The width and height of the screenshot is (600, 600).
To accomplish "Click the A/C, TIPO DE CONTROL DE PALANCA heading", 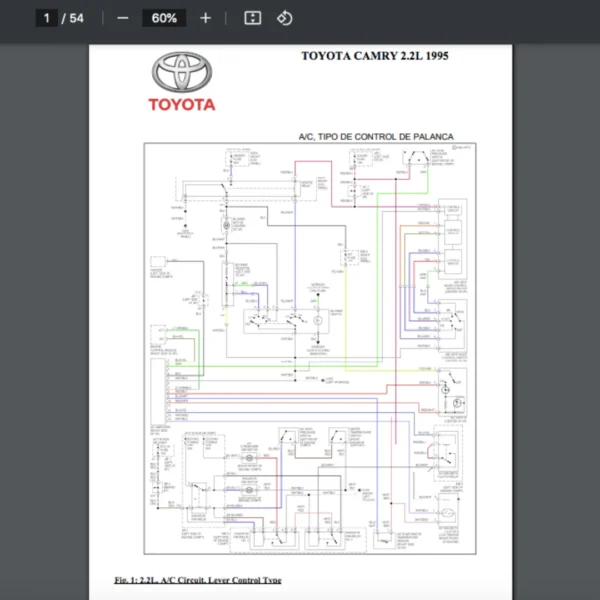I will click(x=376, y=135).
